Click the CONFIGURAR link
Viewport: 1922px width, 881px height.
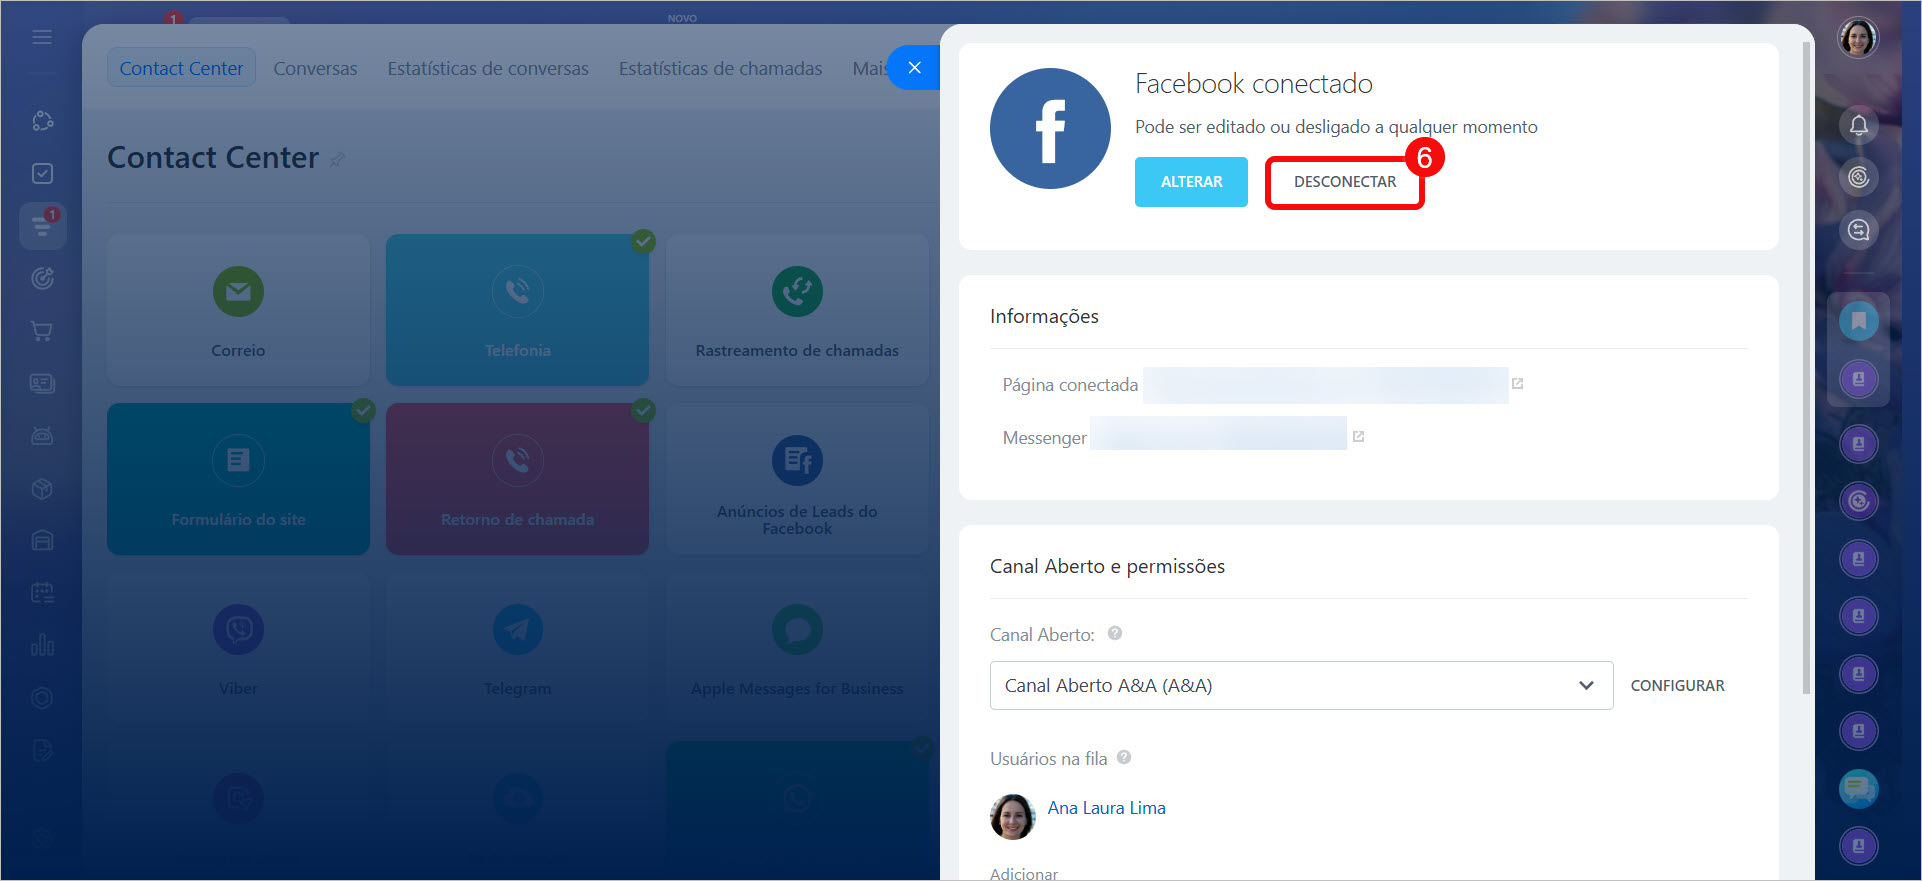(x=1677, y=685)
